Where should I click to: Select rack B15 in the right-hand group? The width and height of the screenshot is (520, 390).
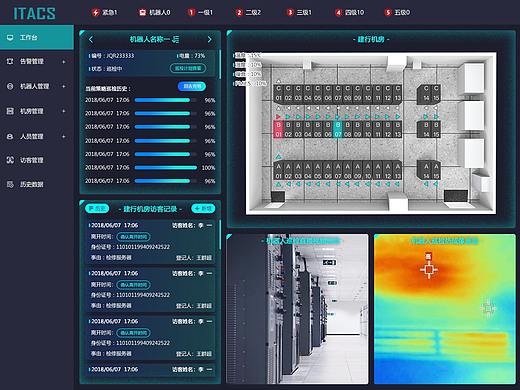[436, 130]
